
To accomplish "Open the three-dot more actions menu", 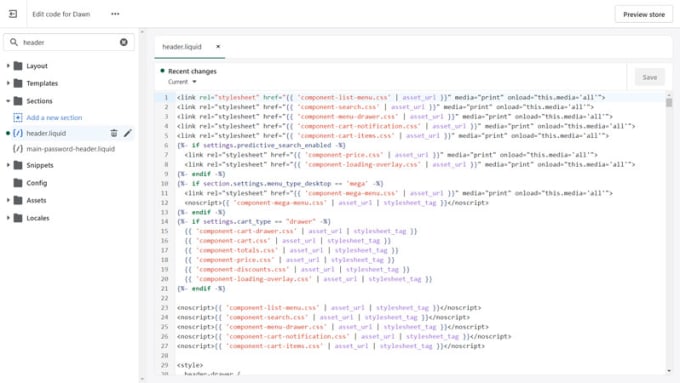I will [x=115, y=14].
